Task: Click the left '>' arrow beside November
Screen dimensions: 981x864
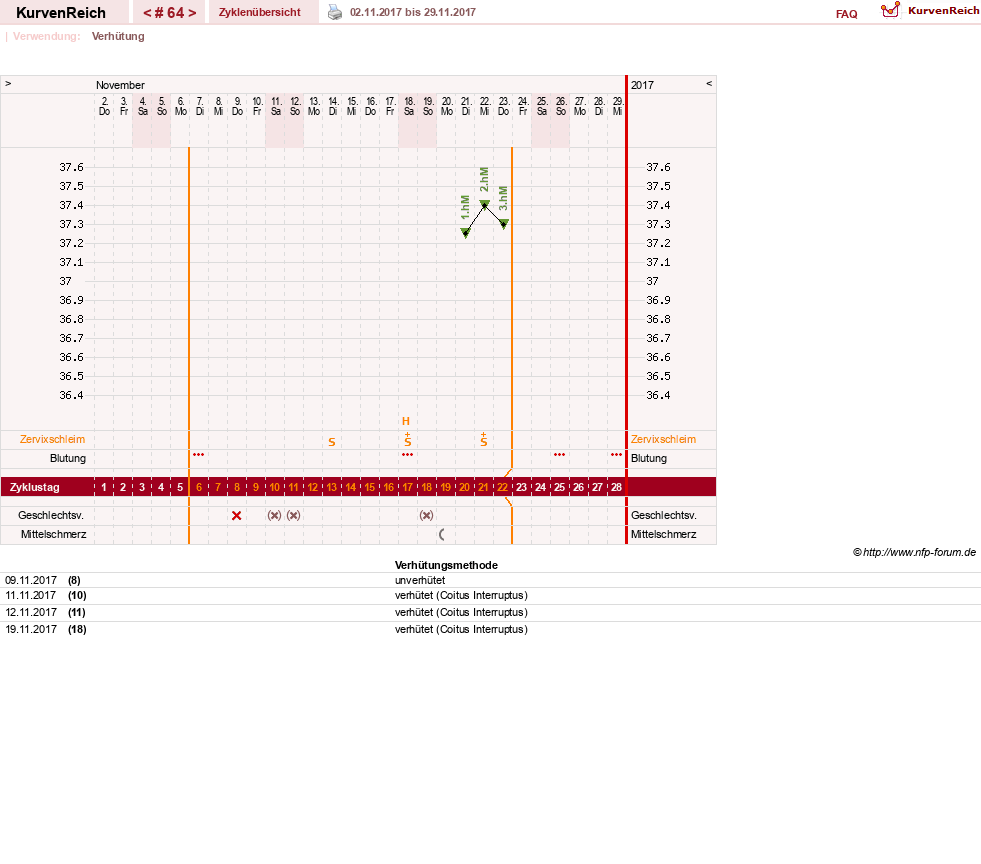Action: click(x=8, y=83)
